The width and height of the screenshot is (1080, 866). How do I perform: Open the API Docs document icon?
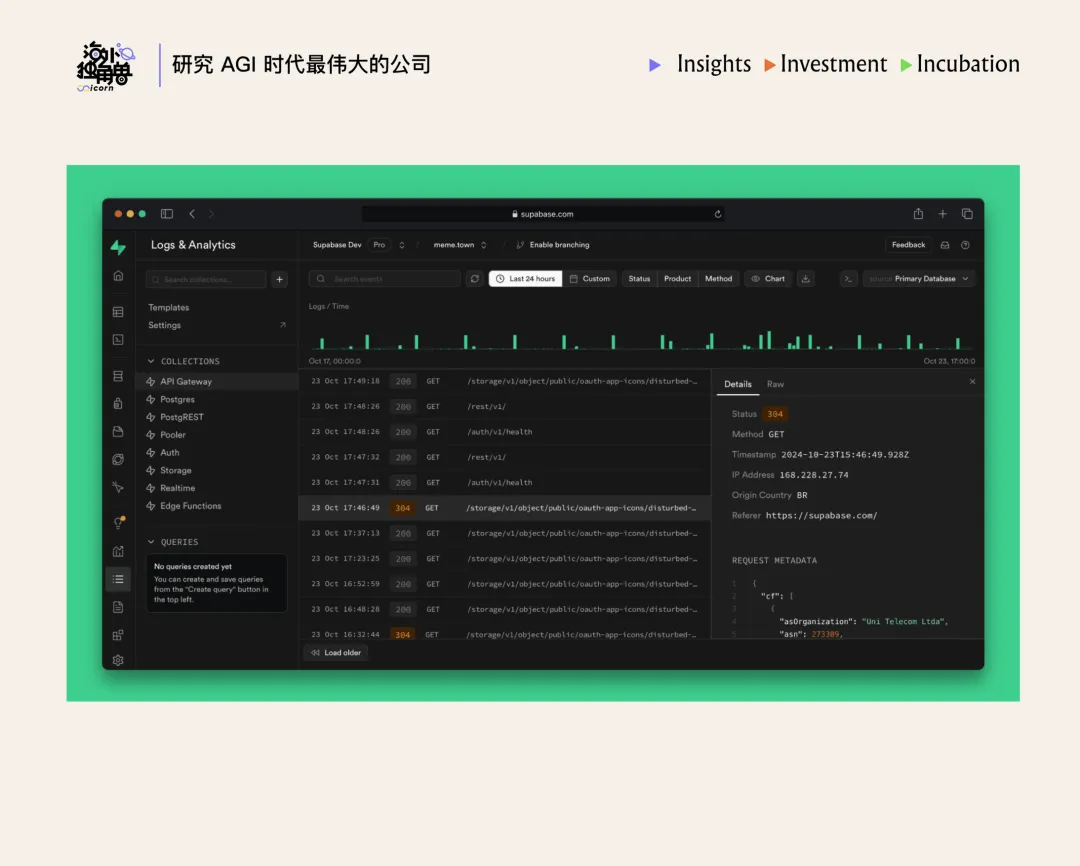click(x=118, y=607)
